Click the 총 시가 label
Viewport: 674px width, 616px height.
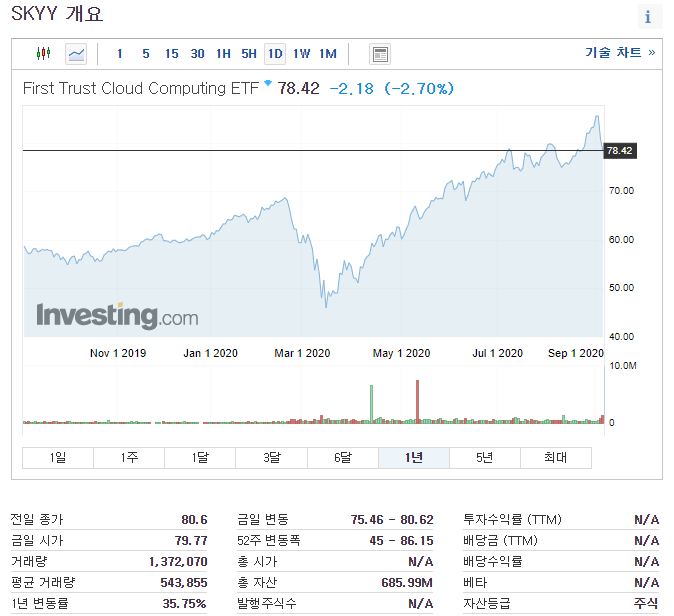257,562
